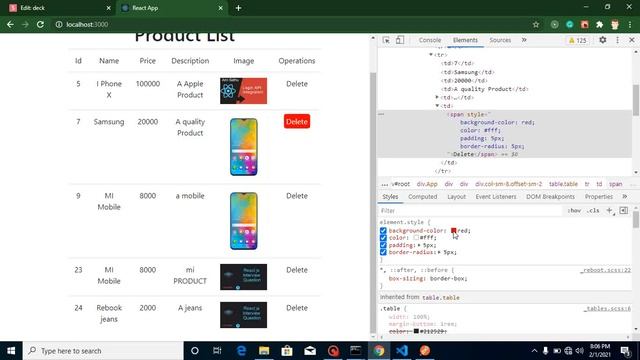View site information icon
Image resolution: width=640 pixels, height=360 pixels.
point(59,24)
